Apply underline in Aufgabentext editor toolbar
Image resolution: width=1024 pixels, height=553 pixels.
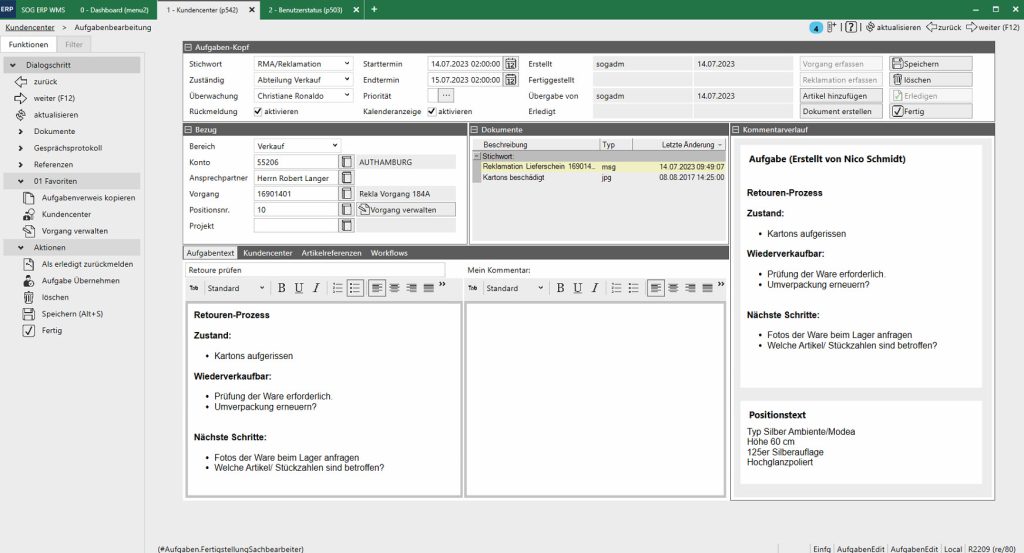pos(298,288)
